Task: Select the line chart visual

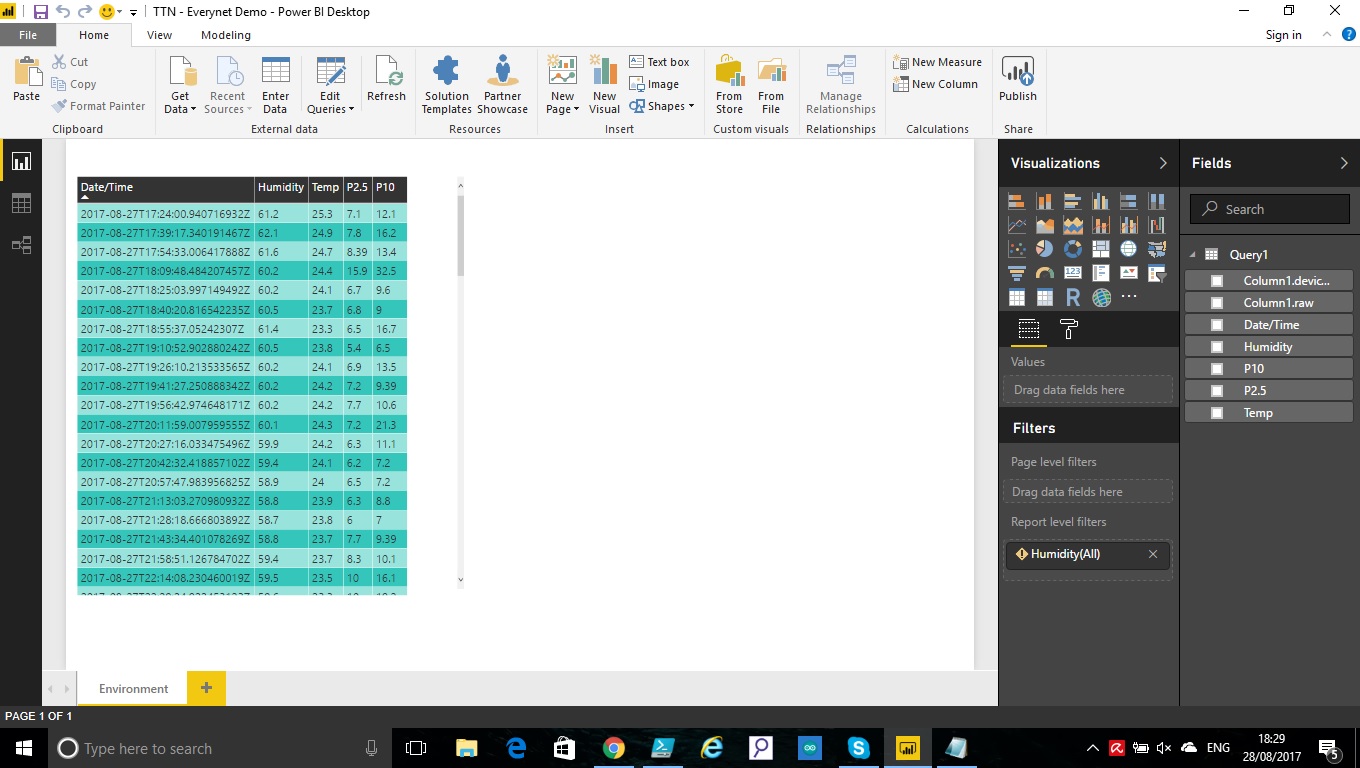Action: tap(1017, 225)
